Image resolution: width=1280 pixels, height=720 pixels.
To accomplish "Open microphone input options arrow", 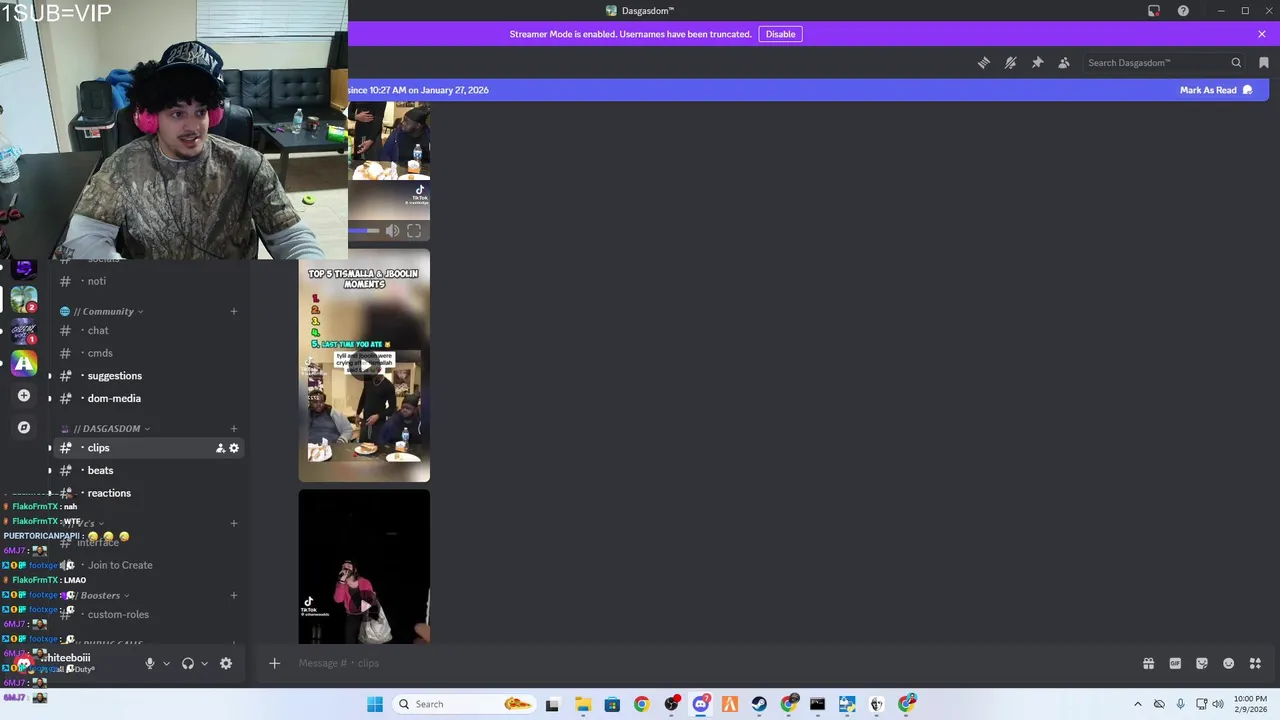I will [x=166, y=663].
